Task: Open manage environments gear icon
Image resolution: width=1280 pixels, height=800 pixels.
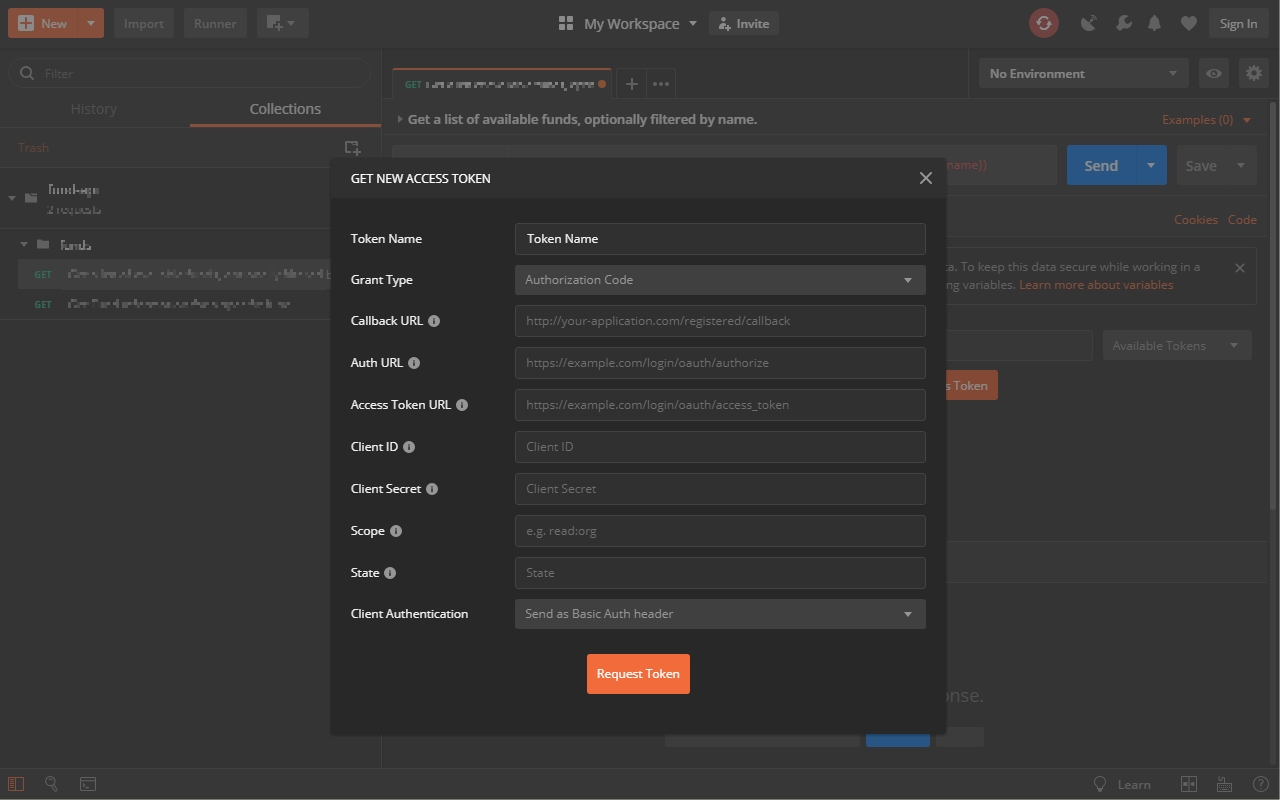Action: [x=1253, y=73]
